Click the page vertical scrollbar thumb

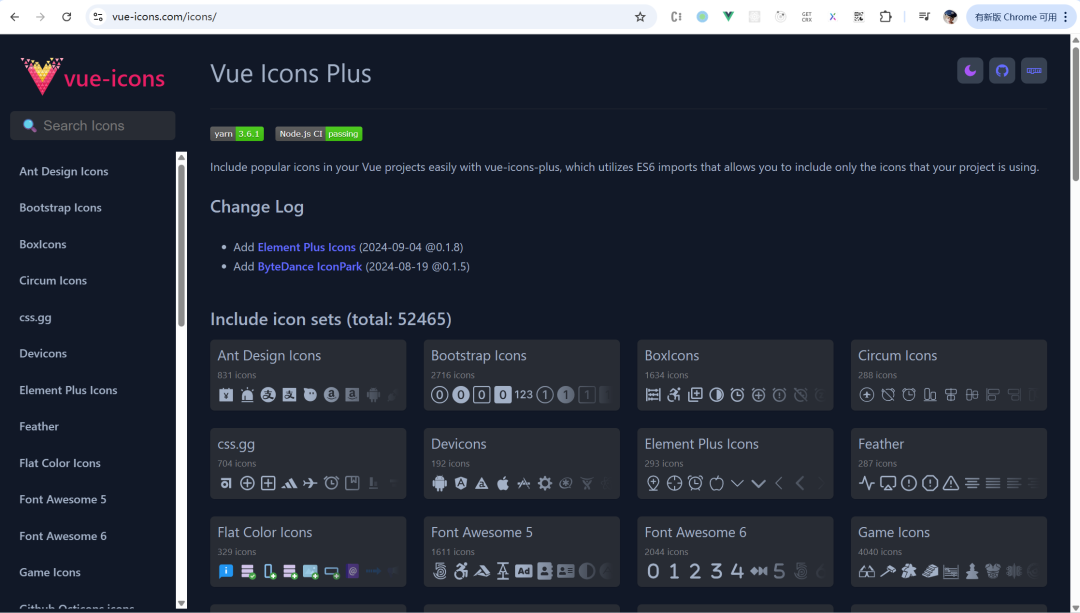click(1075, 114)
